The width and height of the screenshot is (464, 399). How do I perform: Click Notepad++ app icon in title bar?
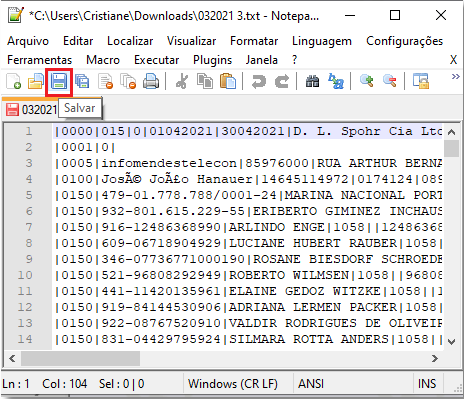point(16,15)
